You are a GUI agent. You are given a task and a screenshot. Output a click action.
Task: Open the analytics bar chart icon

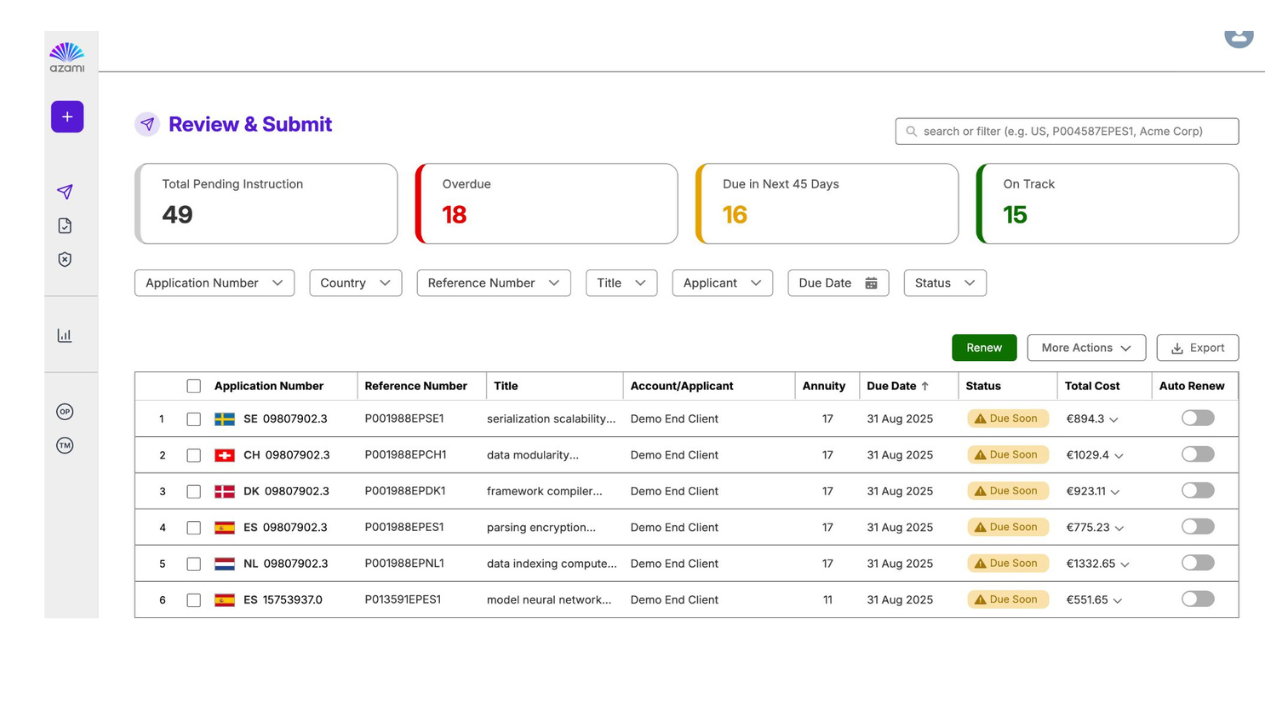(65, 334)
